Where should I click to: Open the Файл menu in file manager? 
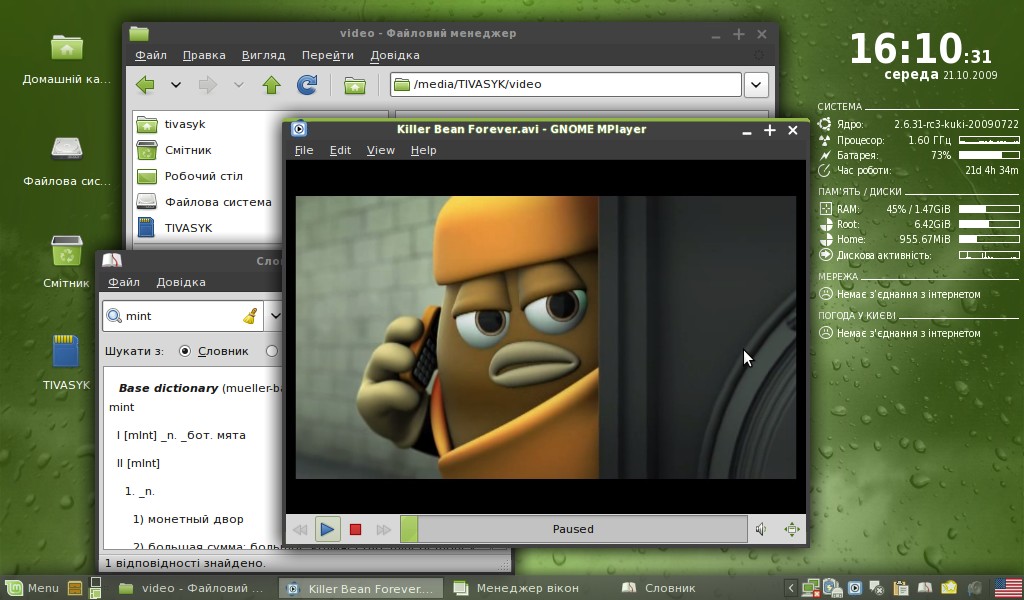(151, 55)
